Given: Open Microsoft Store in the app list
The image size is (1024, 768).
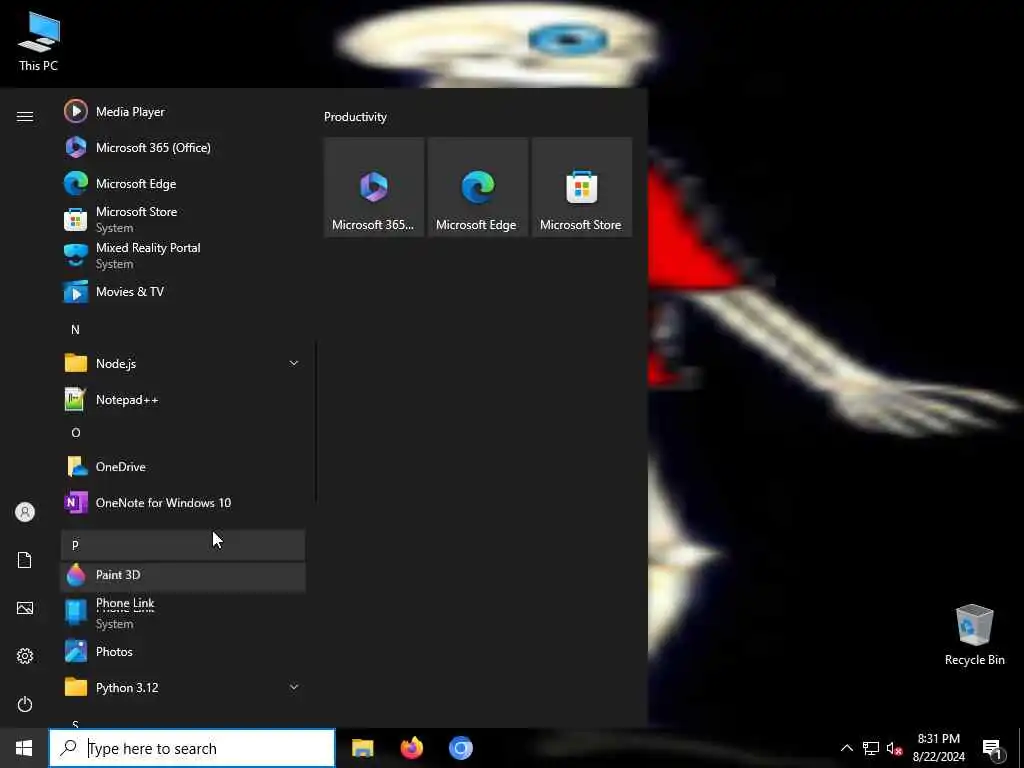Looking at the screenshot, I should tap(183, 219).
